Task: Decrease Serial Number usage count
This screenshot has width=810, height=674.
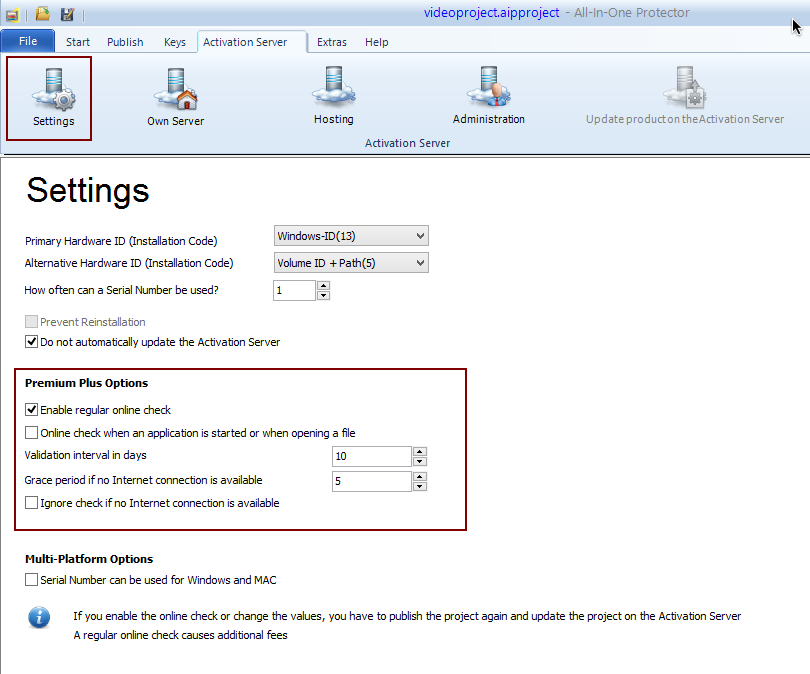Action: (x=323, y=295)
